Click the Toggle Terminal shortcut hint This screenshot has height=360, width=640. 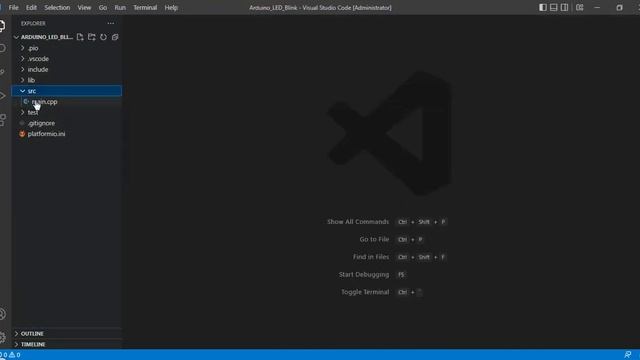tap(381, 292)
